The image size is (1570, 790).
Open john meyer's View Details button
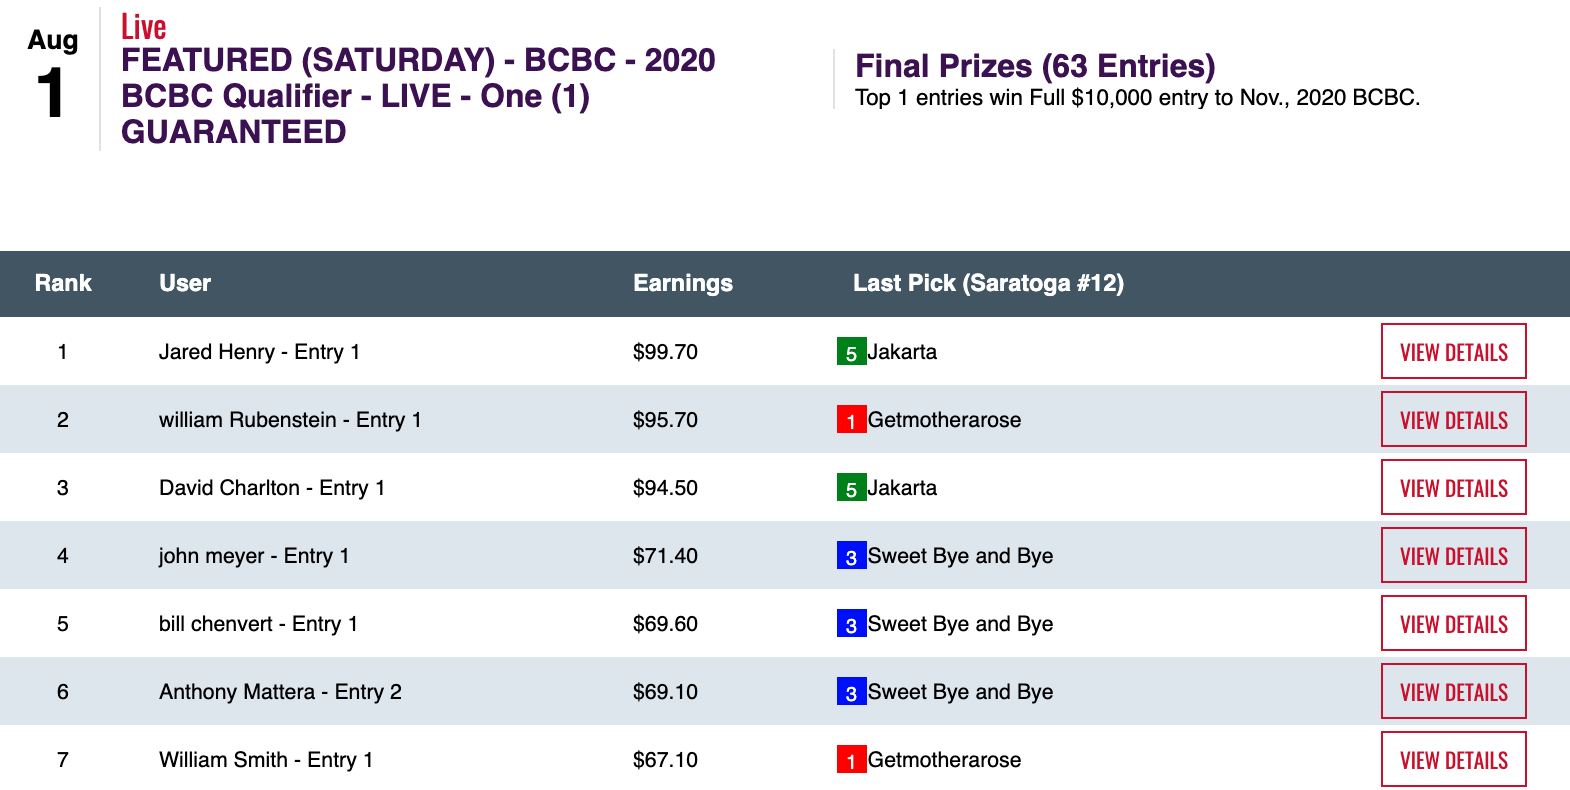1453,556
